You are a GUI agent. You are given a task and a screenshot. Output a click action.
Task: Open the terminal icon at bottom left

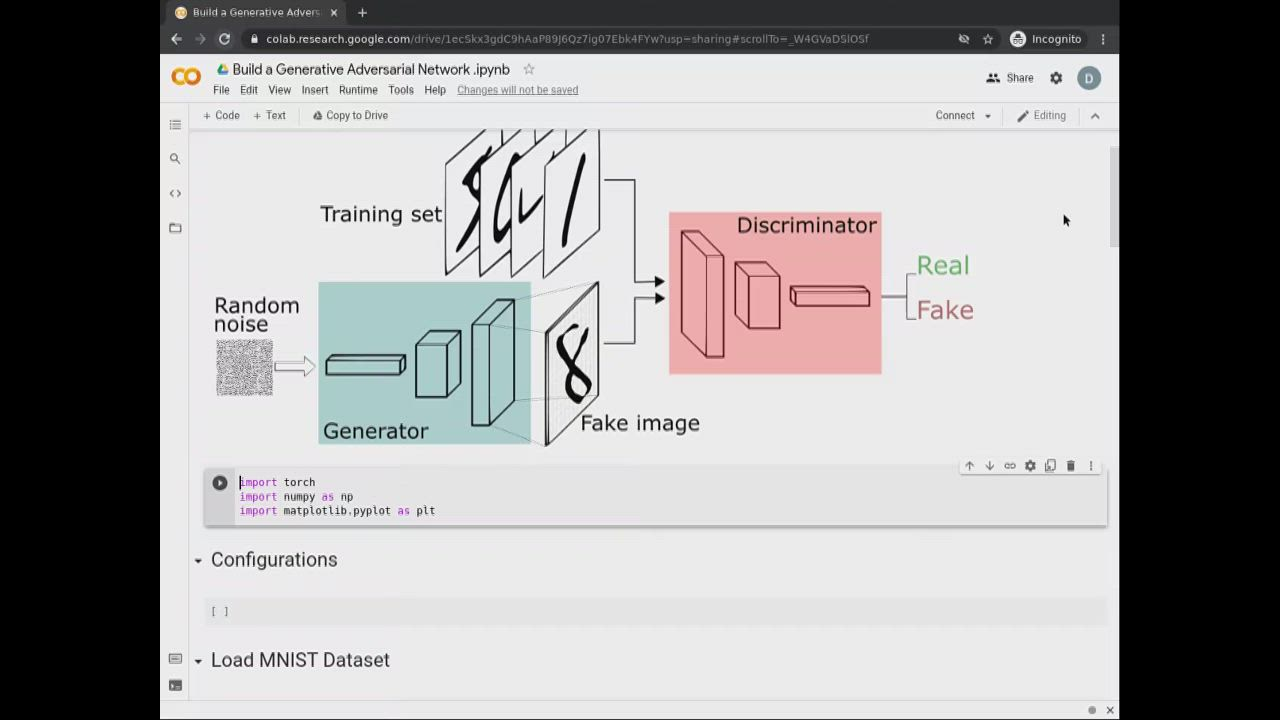175,685
